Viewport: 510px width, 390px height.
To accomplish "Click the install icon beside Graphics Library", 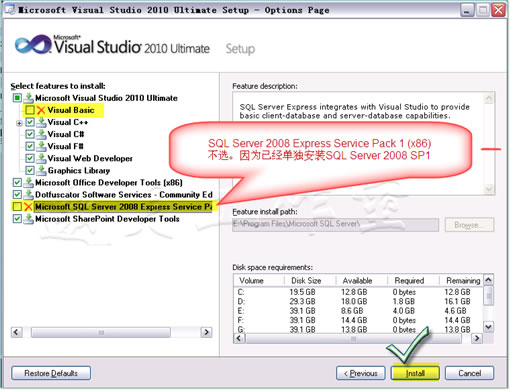I will [41, 170].
